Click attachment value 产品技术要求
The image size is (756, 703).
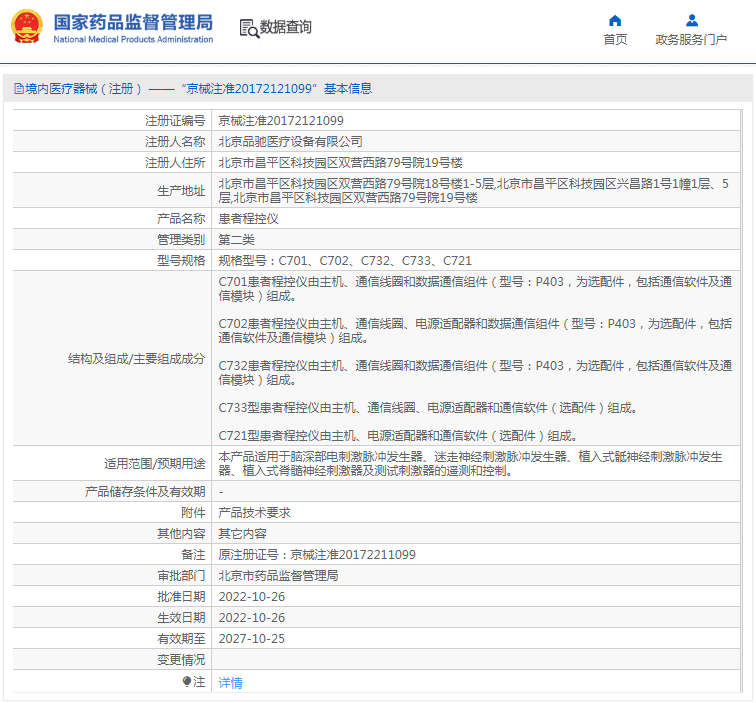tap(254, 513)
